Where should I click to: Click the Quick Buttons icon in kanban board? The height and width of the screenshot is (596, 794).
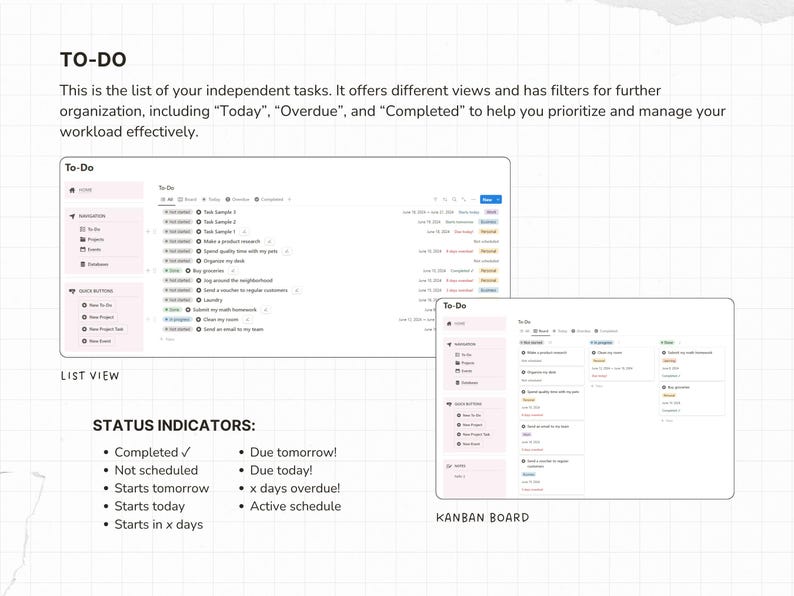coord(449,404)
